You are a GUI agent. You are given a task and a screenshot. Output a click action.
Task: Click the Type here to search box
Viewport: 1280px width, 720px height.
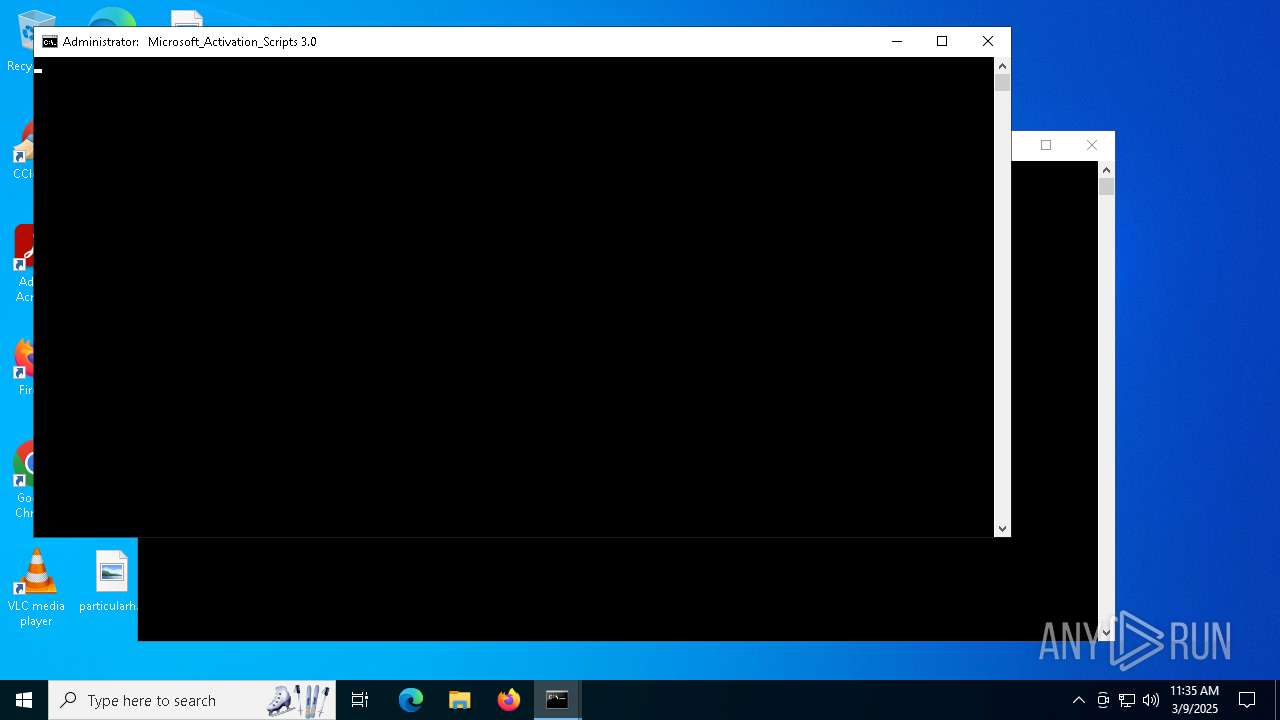pyautogui.click(x=192, y=700)
